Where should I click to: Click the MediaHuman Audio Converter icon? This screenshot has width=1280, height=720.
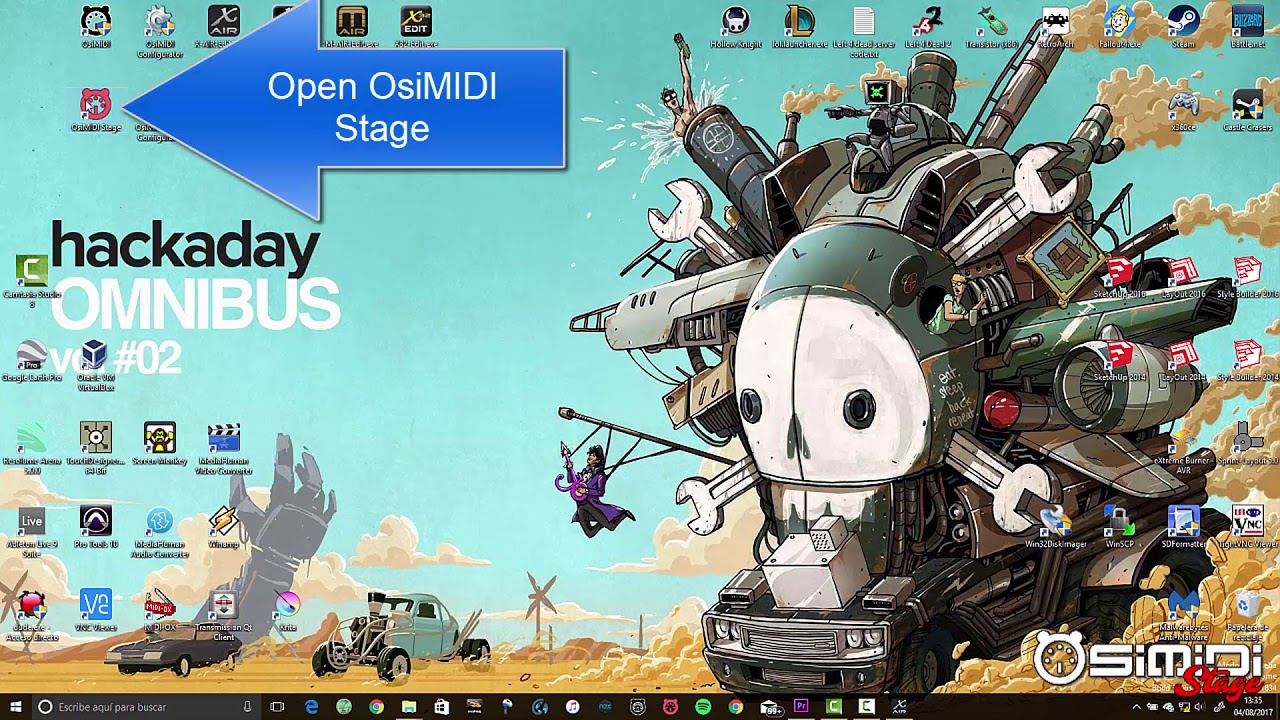(x=160, y=532)
